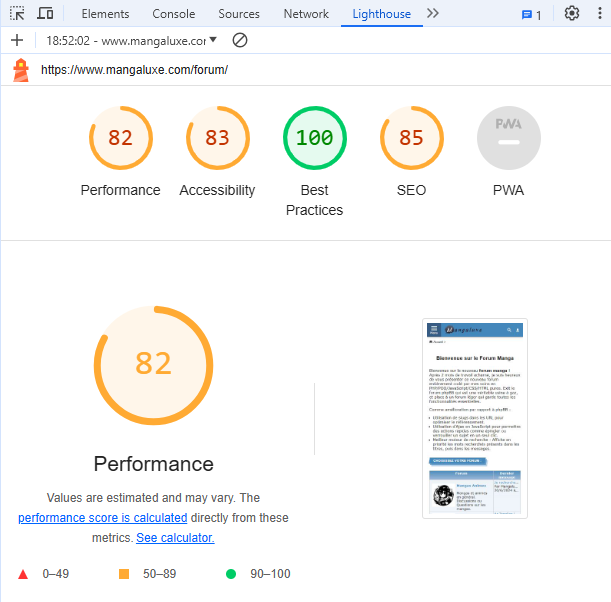The width and height of the screenshot is (611, 602).
Task: Activate the inspect element picker icon
Action: (x=17, y=14)
